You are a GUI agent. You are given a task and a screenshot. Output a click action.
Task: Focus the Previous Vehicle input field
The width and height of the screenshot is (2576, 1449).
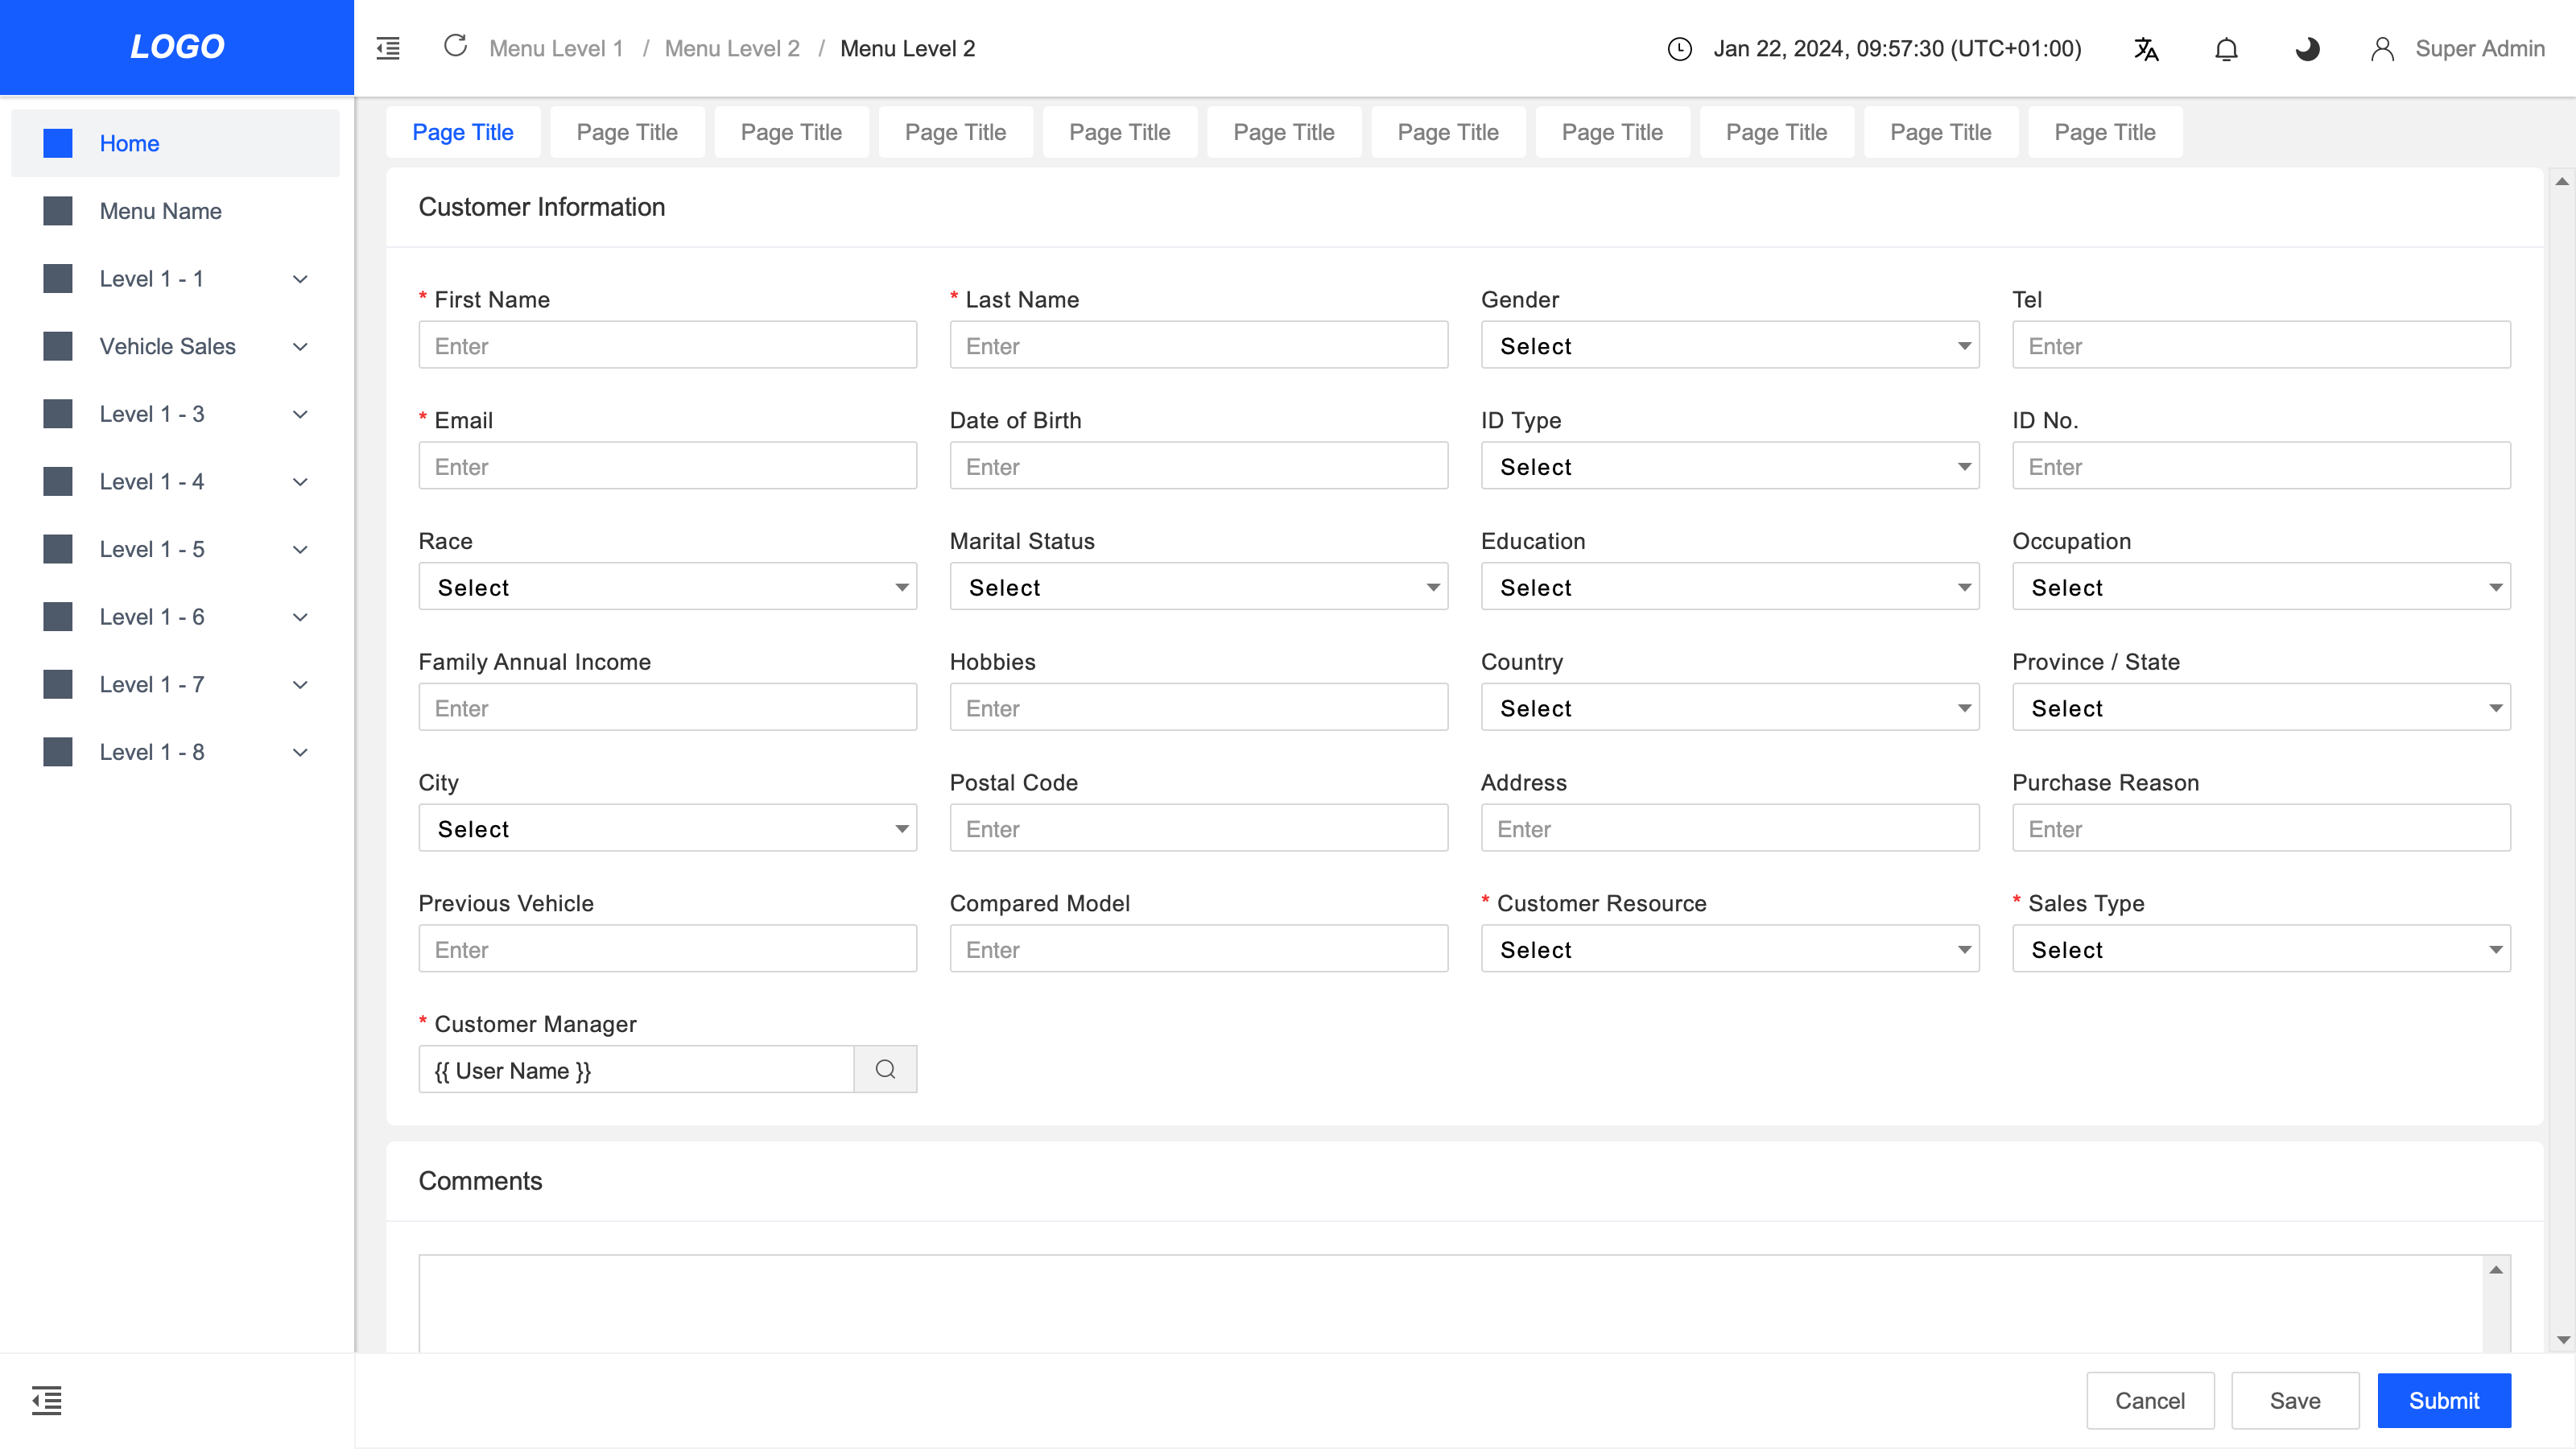[x=667, y=949]
